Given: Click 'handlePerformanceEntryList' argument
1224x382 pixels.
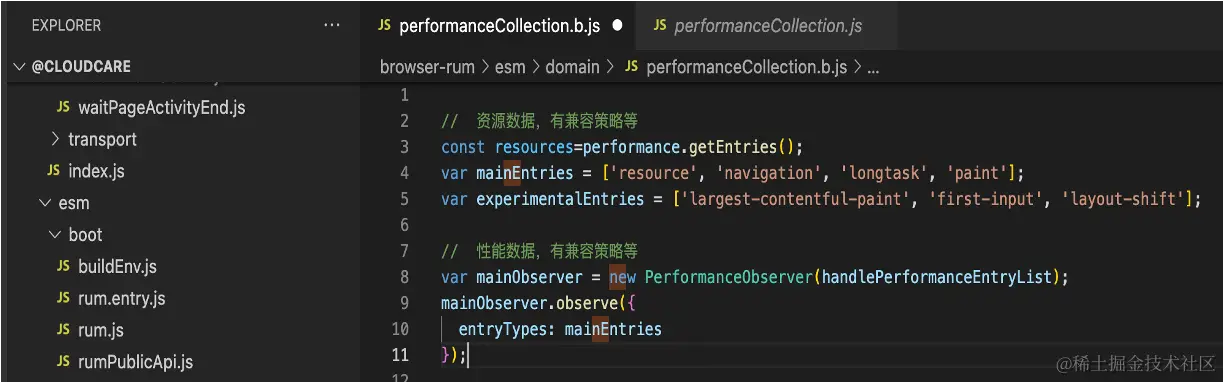Looking at the screenshot, I should pyautogui.click(x=936, y=276).
